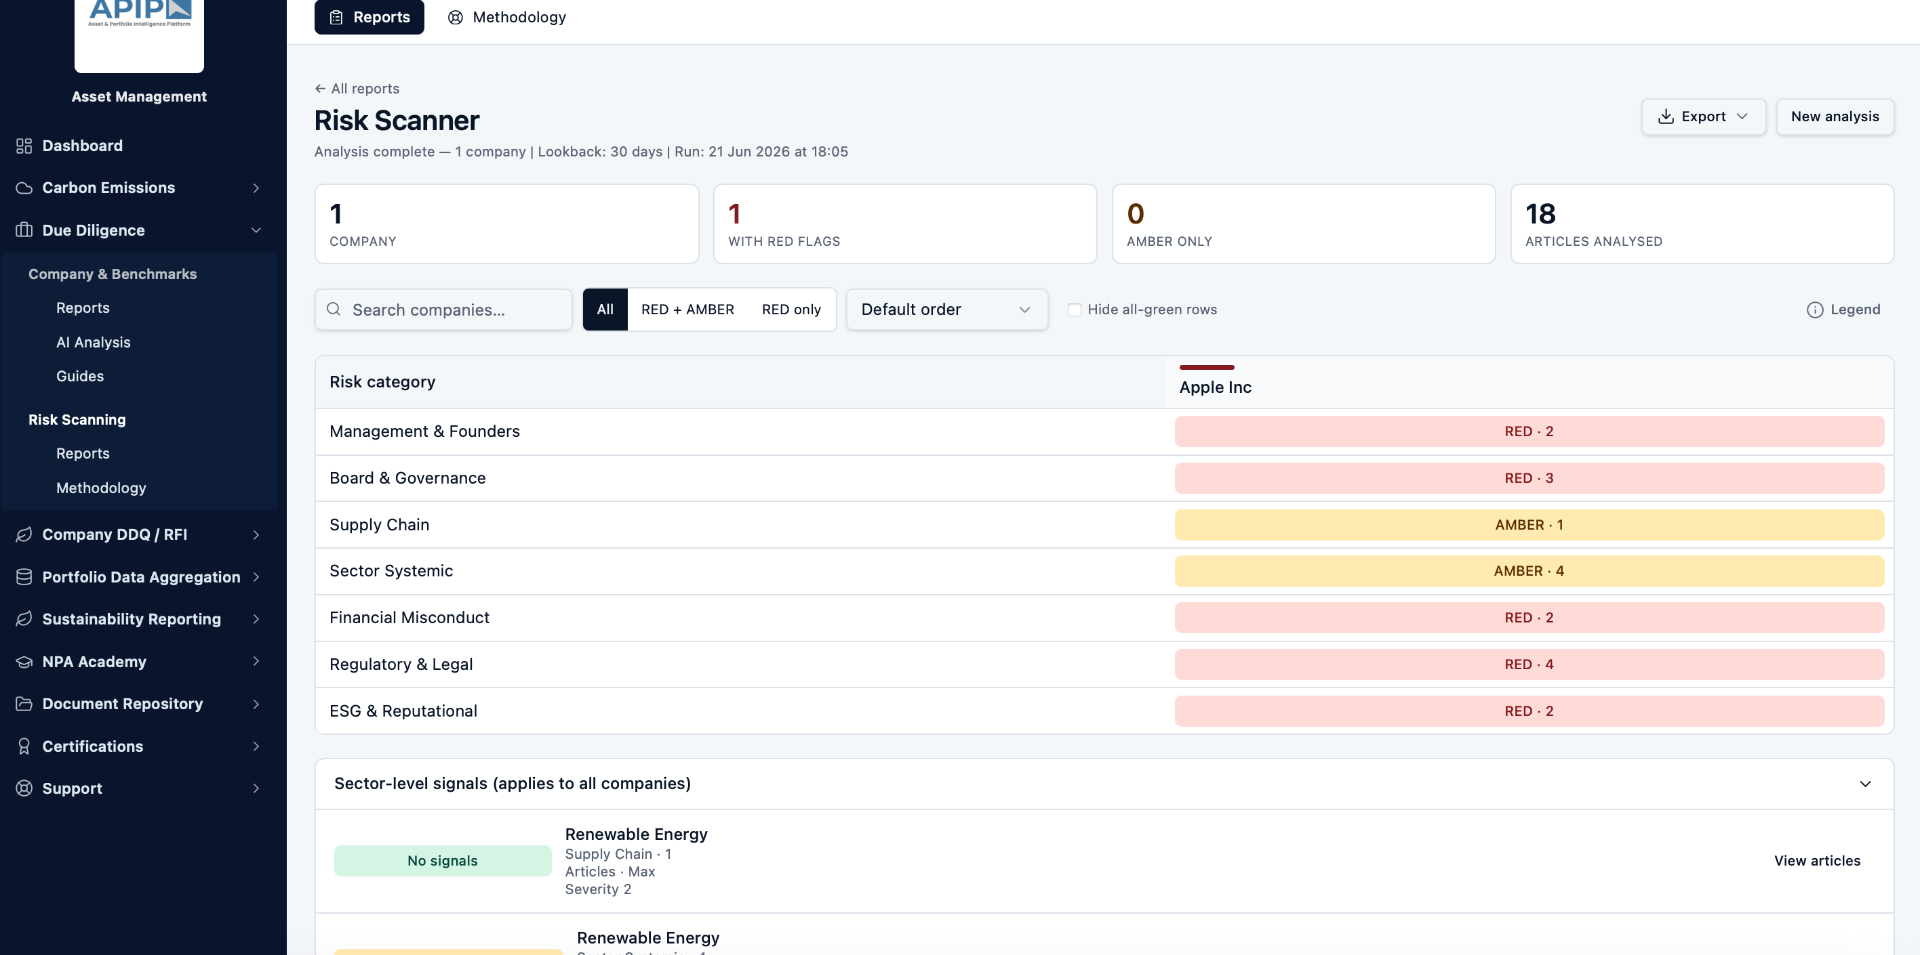Viewport: 1920px width, 955px height.
Task: Click the Due Diligence book icon
Action: (x=24, y=230)
